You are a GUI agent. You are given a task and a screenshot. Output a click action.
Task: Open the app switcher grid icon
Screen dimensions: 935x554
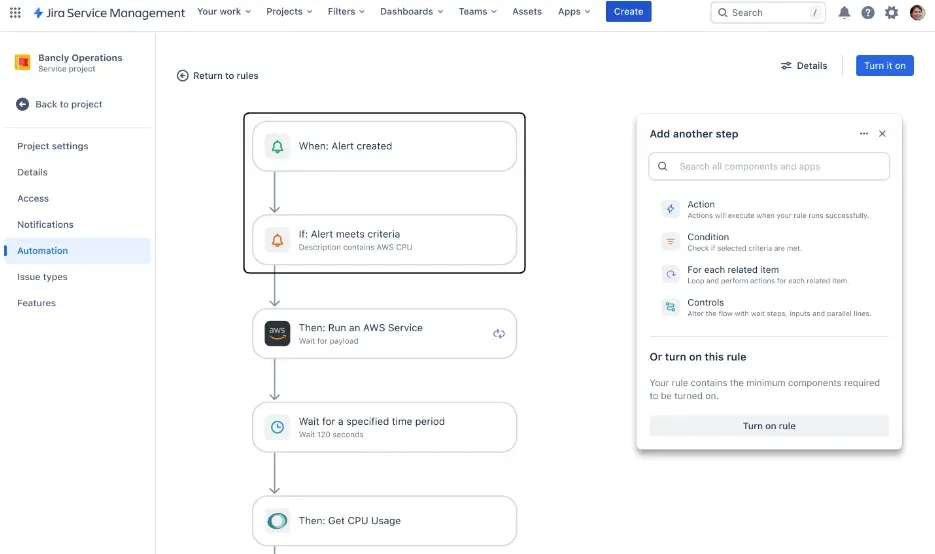pyautogui.click(x=15, y=12)
